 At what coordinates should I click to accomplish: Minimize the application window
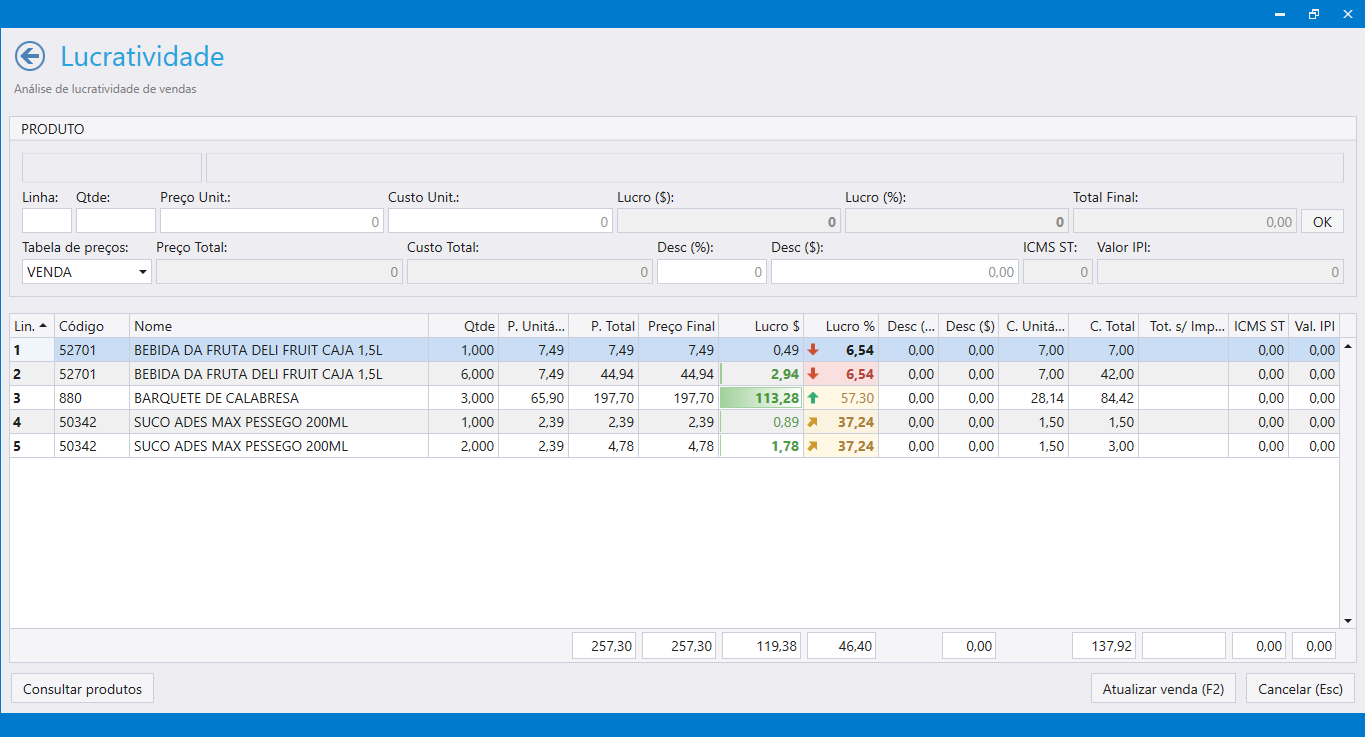click(x=1281, y=14)
